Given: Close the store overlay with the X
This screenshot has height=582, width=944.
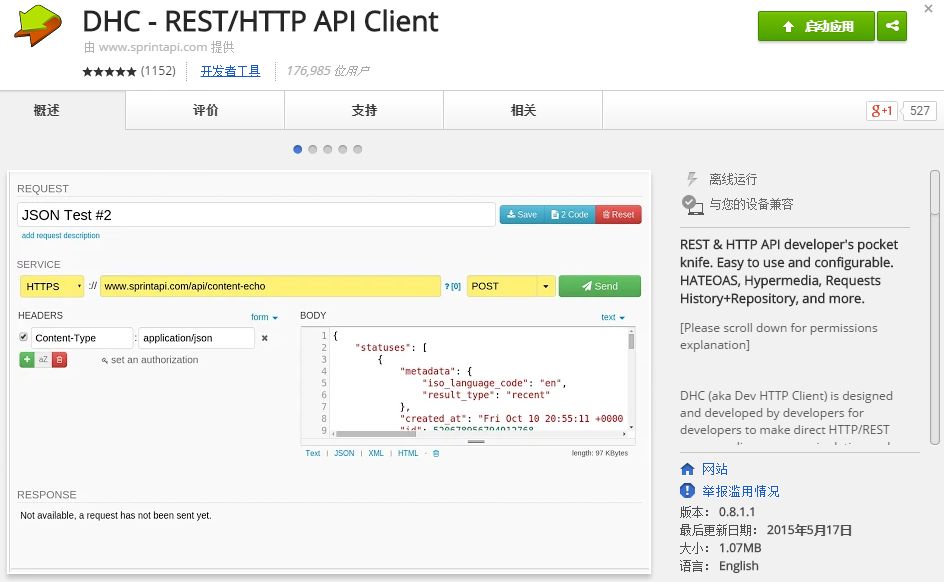Looking at the screenshot, I should 928,9.
